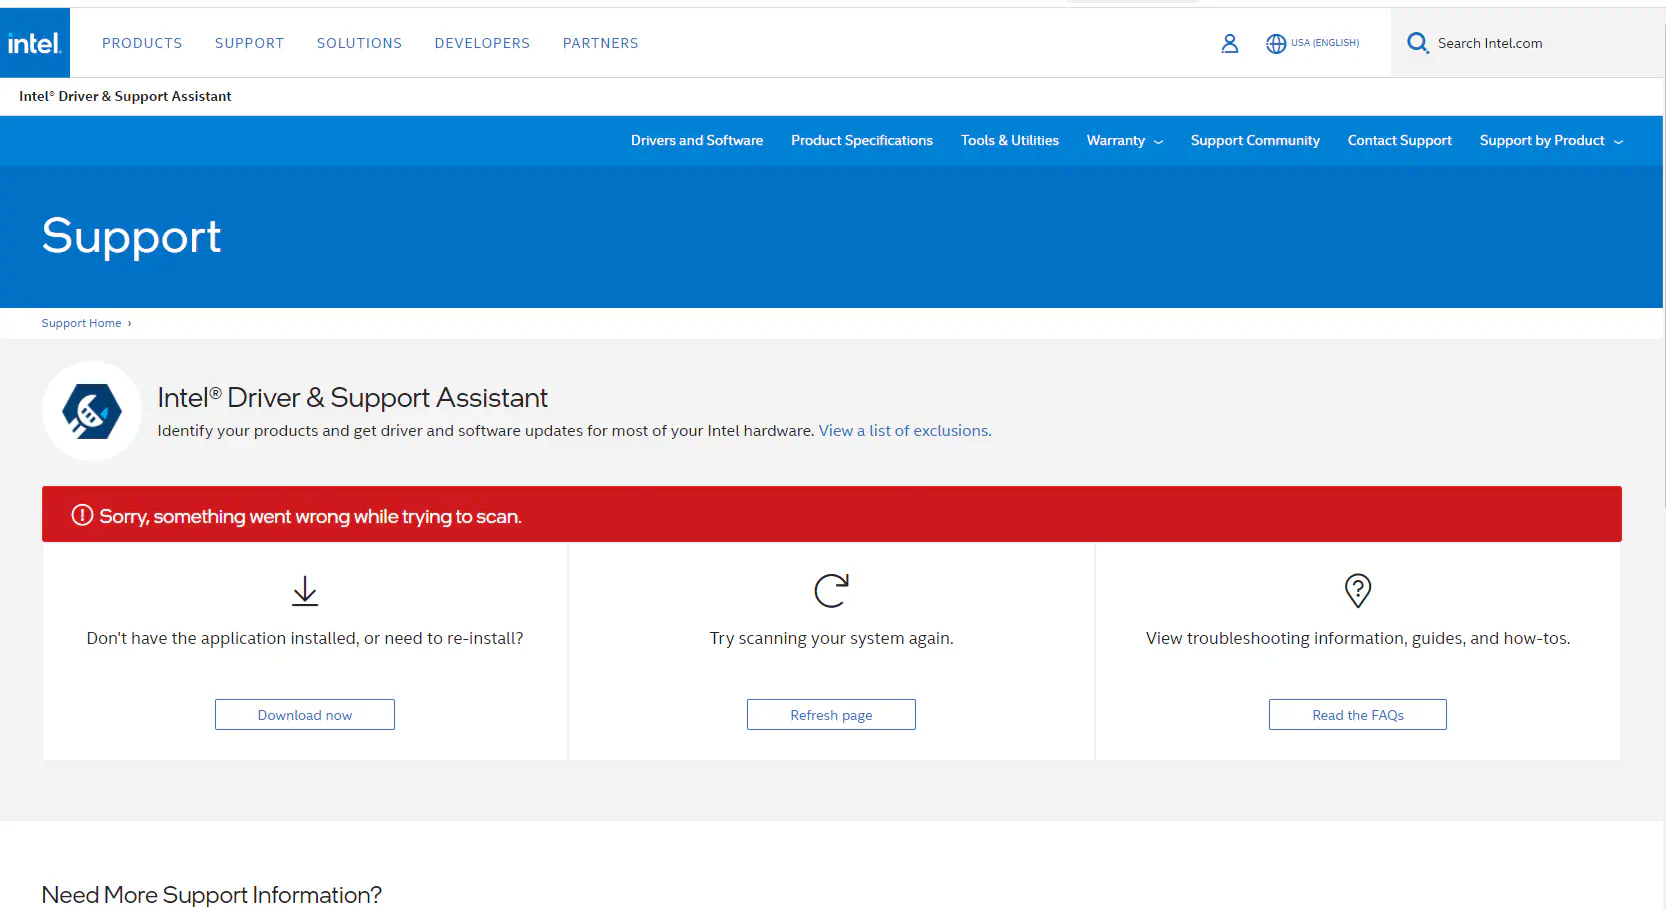Screen dimensions: 1666x910
Task: Open the Developers top menu
Action: click(482, 43)
